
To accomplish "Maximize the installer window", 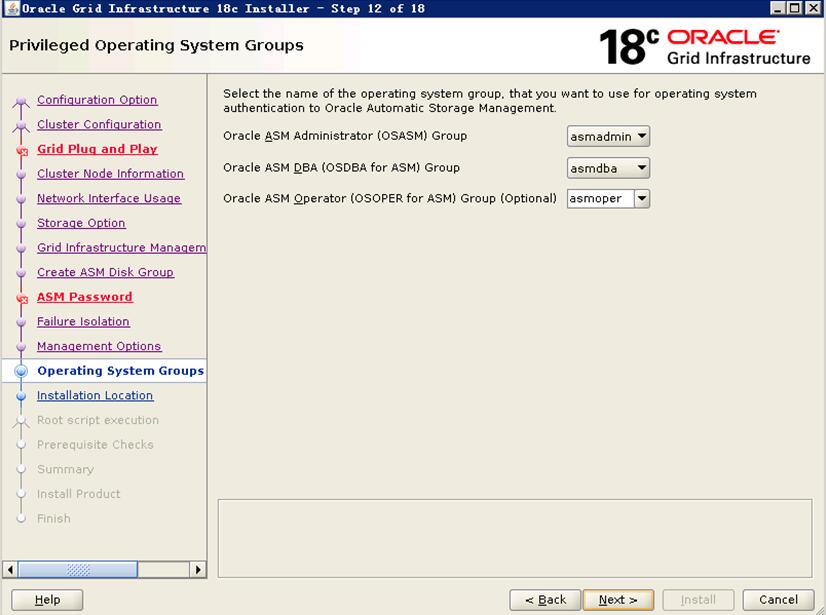I will [795, 8].
